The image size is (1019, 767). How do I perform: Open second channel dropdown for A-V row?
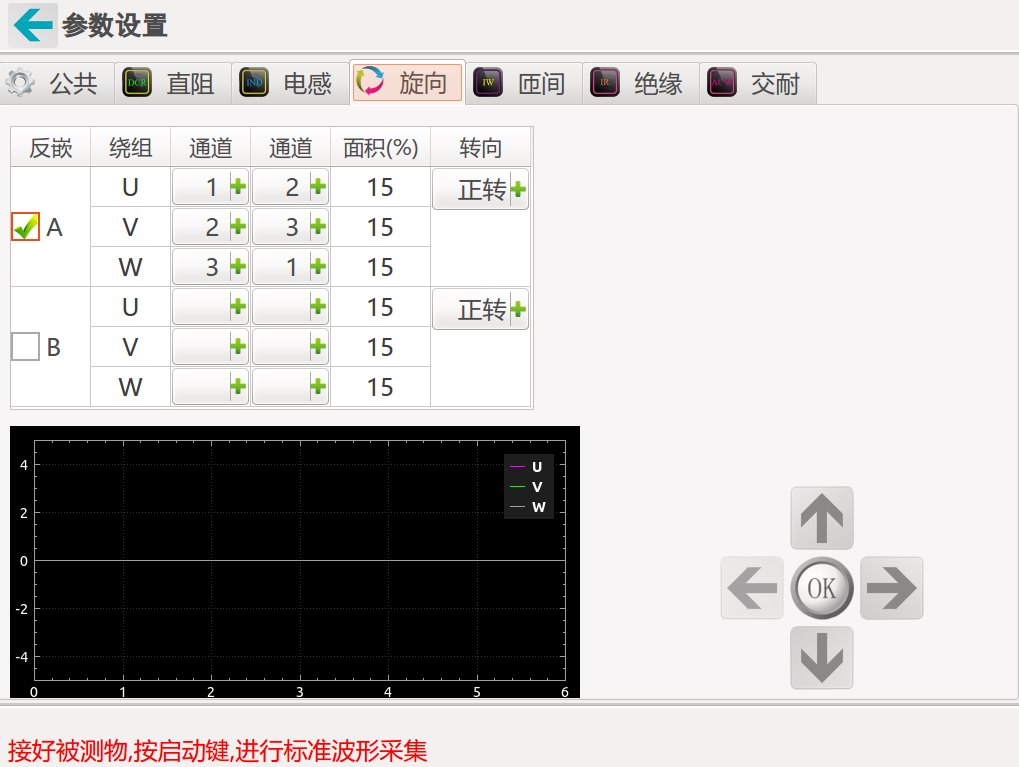tap(290, 227)
